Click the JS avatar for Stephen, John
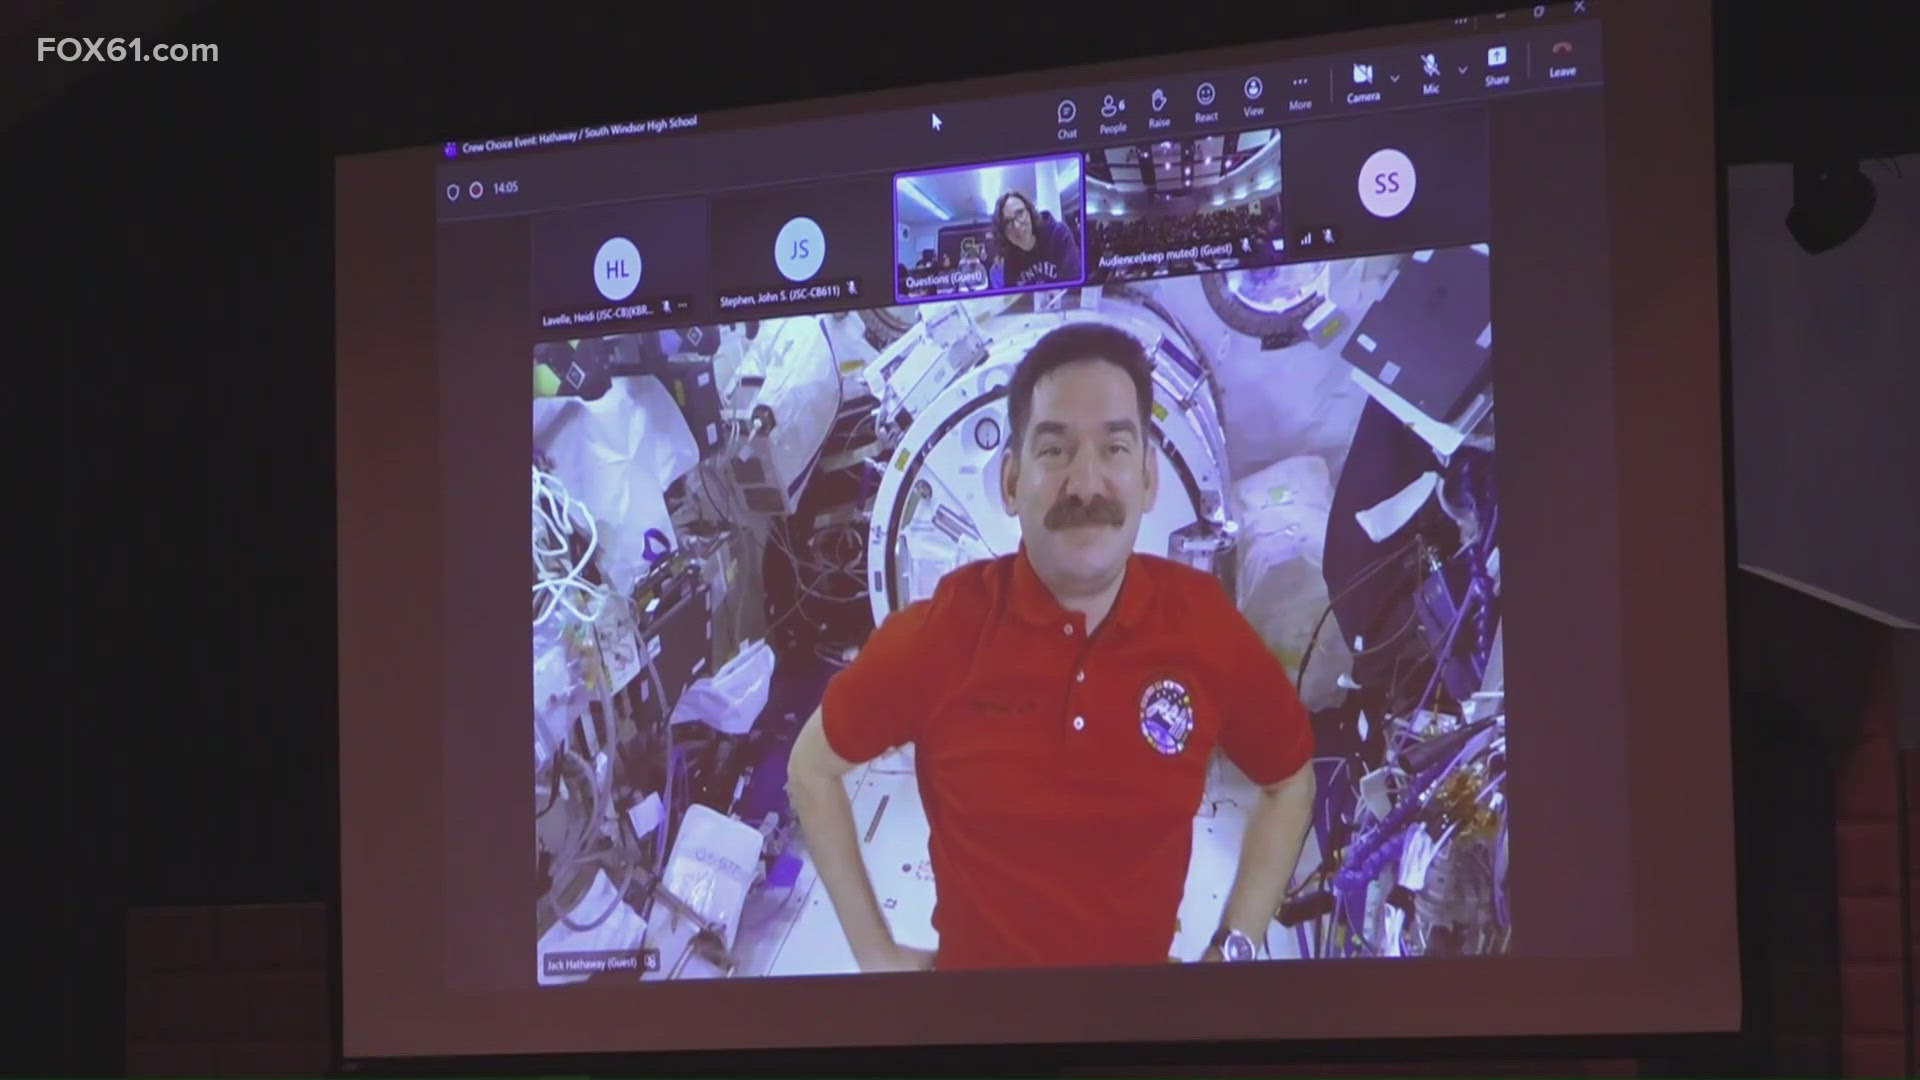The image size is (1920, 1080). (799, 250)
